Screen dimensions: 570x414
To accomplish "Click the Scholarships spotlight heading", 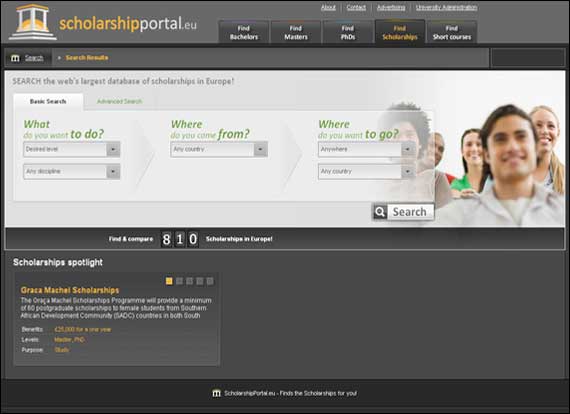I will [x=58, y=262].
